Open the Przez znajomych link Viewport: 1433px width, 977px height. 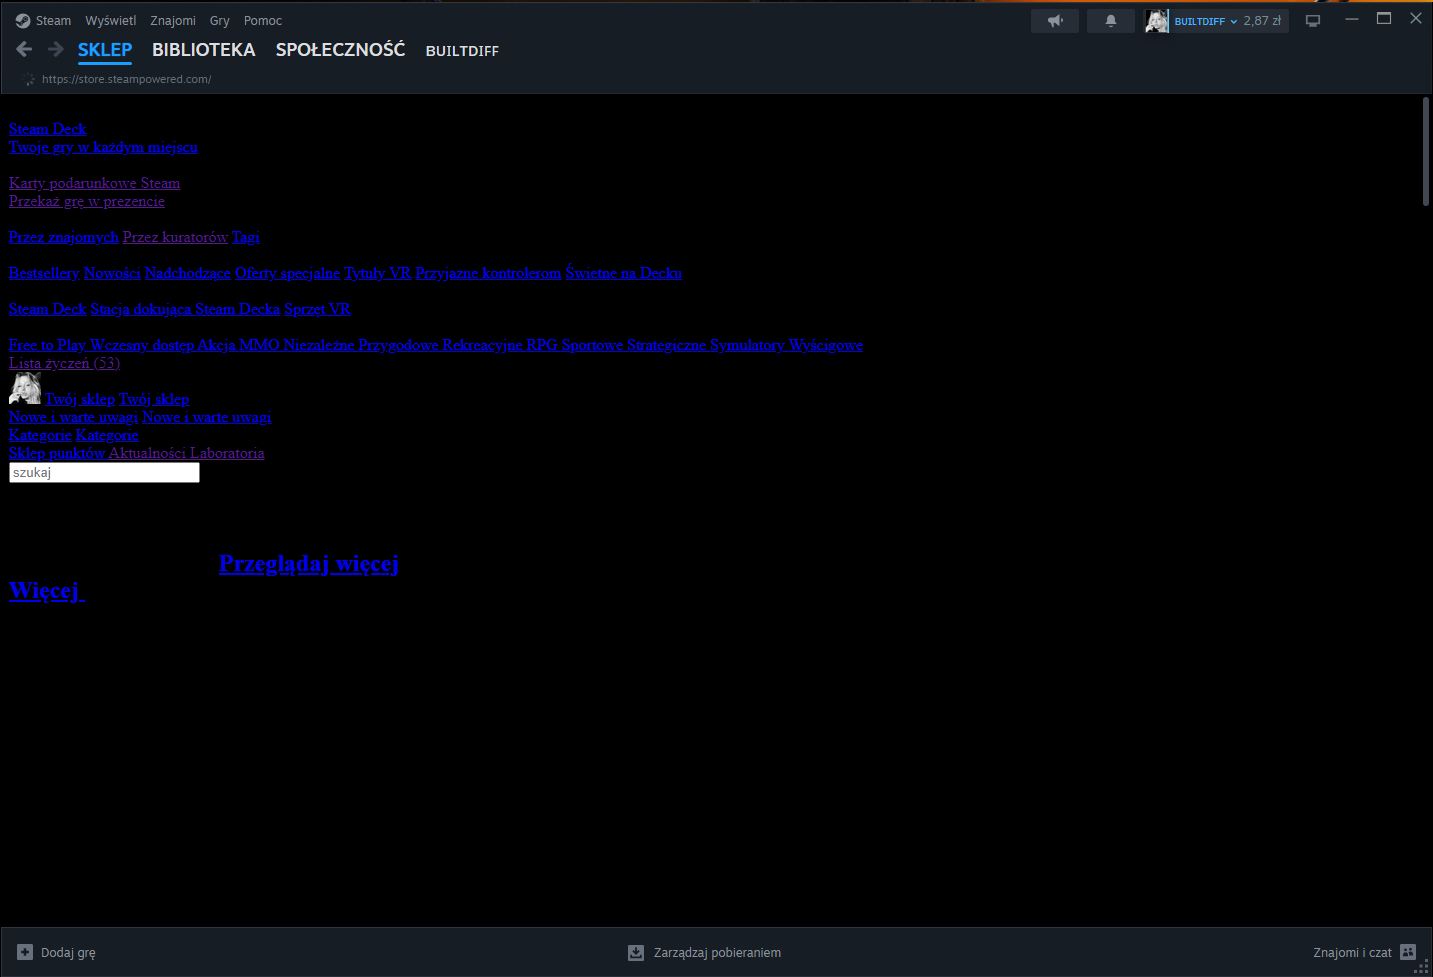tap(64, 237)
